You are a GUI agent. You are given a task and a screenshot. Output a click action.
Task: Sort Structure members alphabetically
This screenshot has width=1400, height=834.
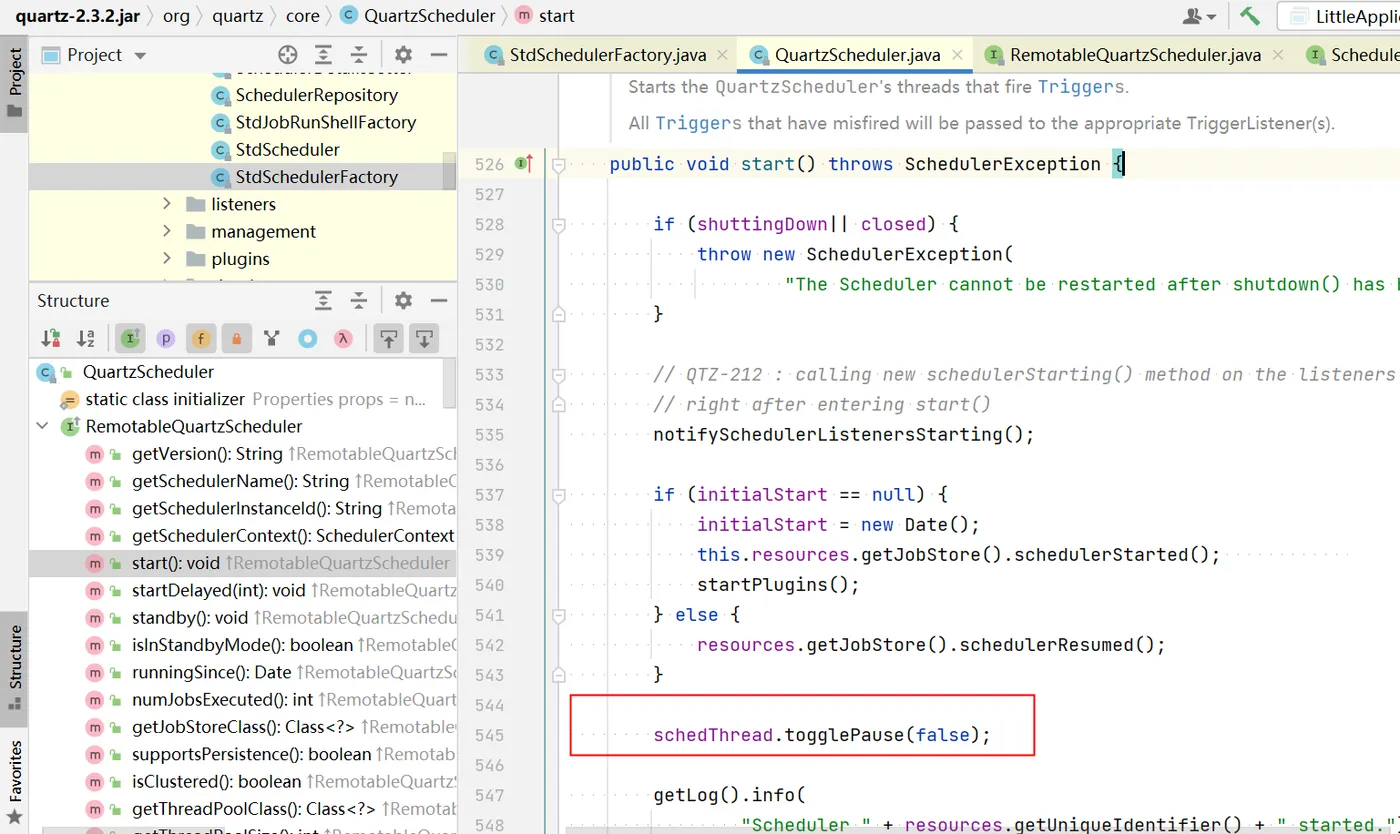[86, 339]
